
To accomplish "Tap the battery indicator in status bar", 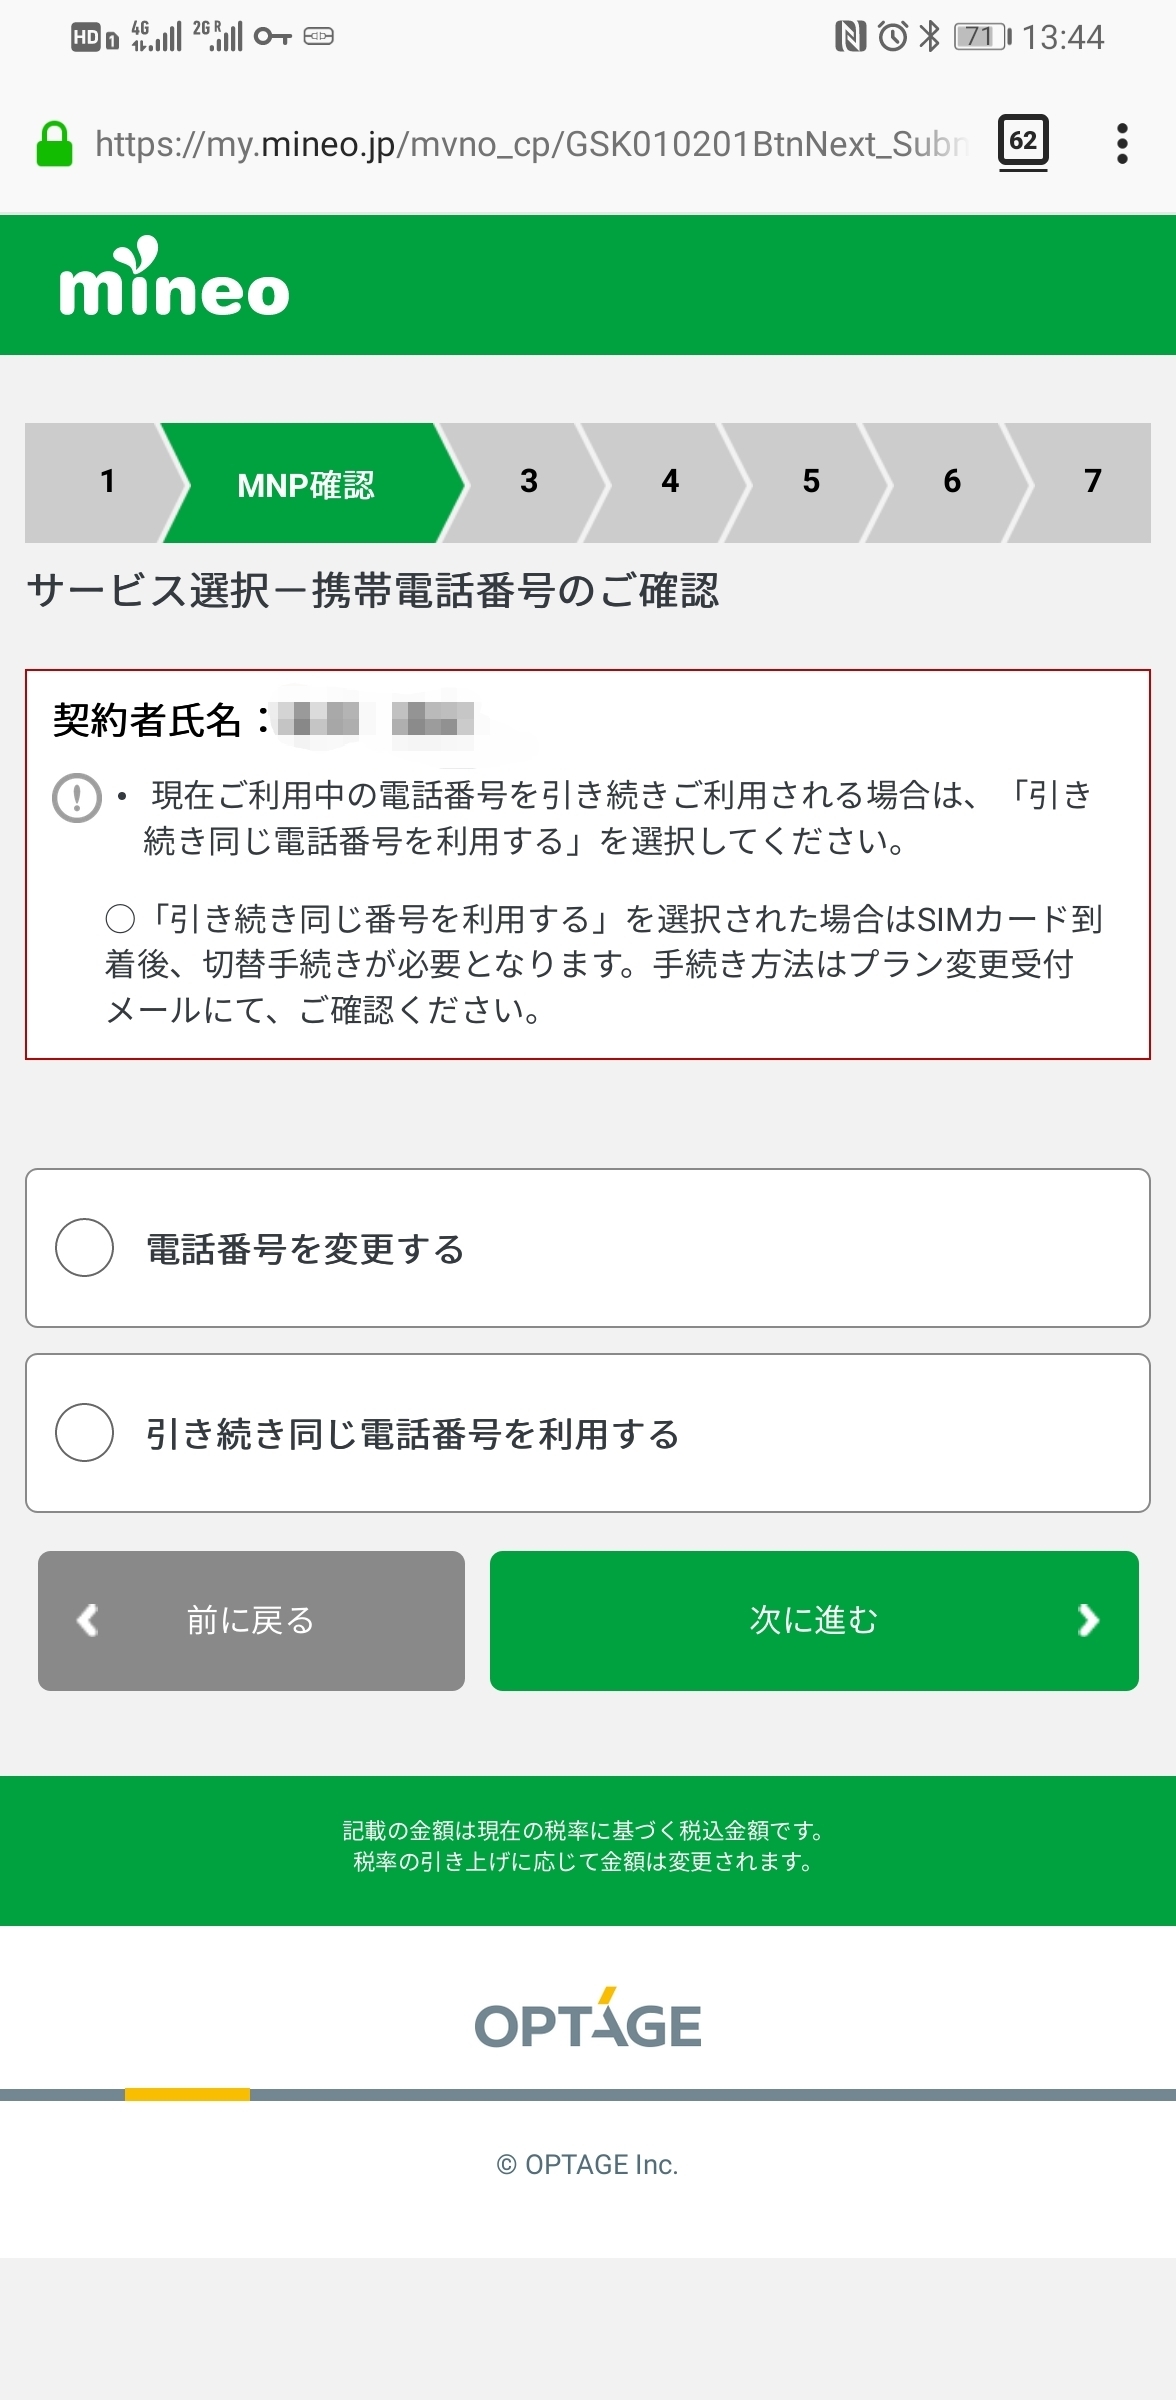I will click(982, 37).
